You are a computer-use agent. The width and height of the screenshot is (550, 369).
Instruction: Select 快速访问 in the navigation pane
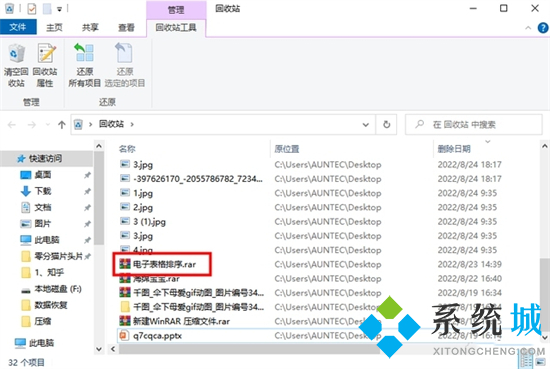coord(45,159)
